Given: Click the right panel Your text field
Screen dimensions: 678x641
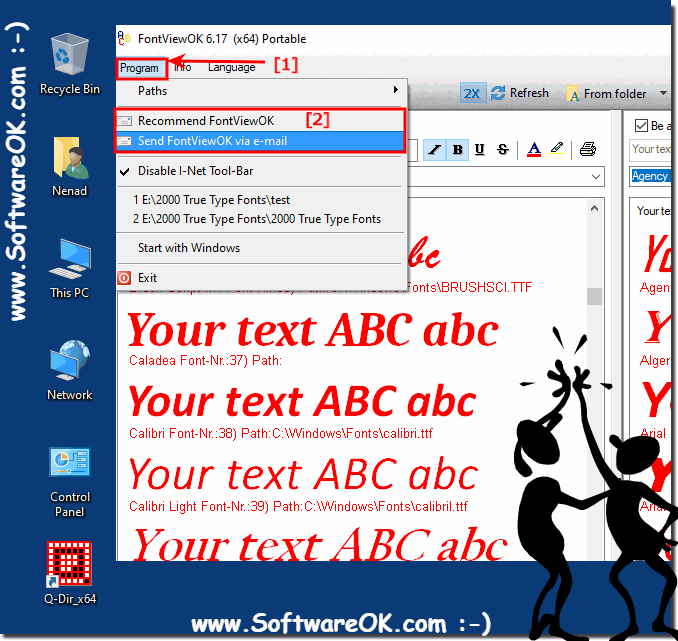Looking at the screenshot, I should pyautogui.click(x=650, y=150).
